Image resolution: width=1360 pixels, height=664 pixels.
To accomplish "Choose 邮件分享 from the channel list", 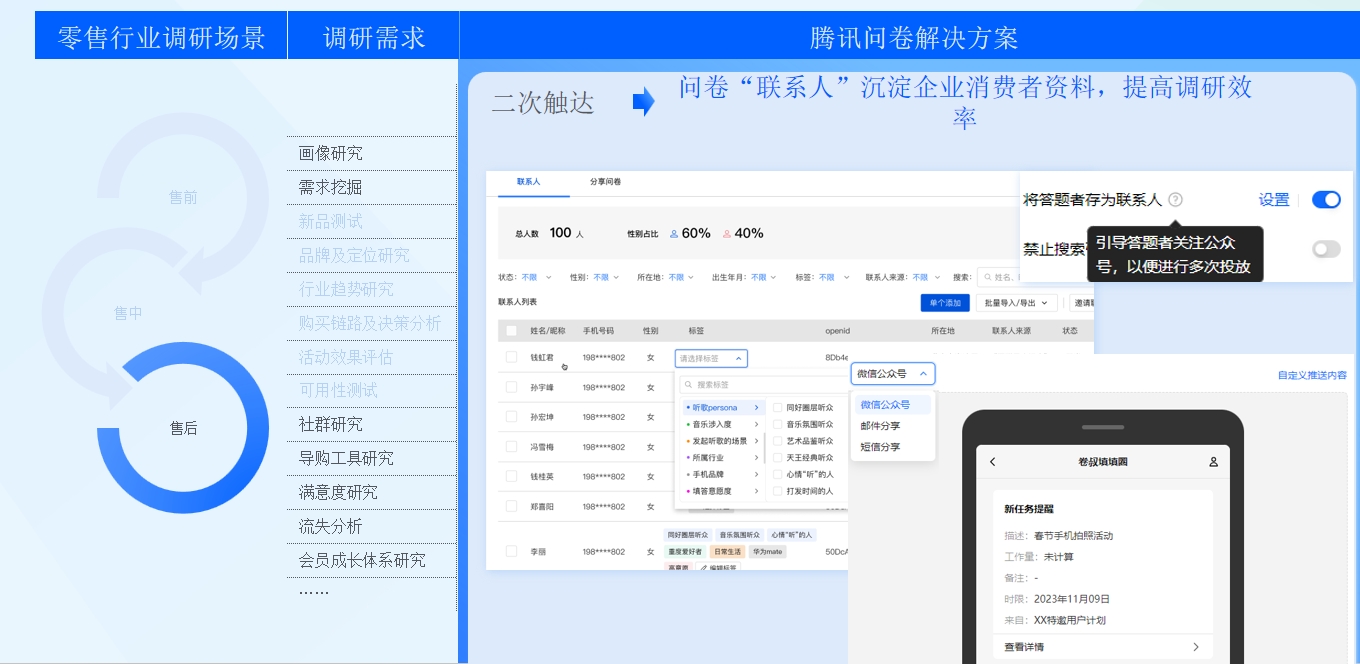I will 880,426.
